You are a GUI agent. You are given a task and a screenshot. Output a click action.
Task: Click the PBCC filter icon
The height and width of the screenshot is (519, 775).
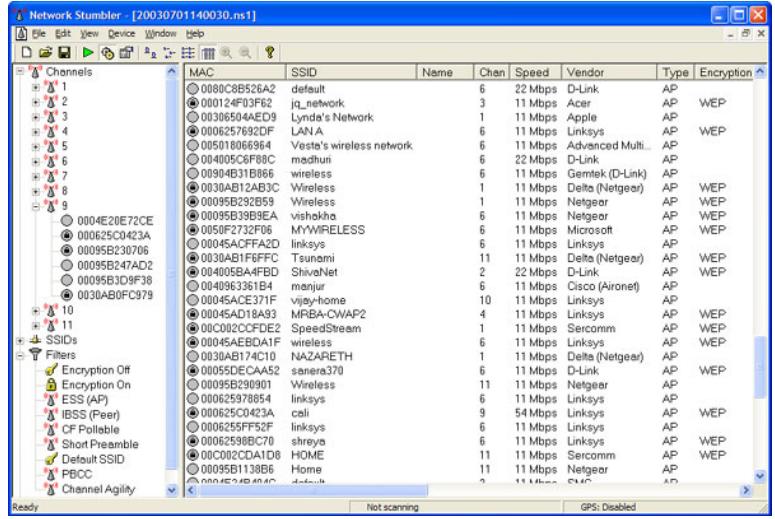coord(51,474)
